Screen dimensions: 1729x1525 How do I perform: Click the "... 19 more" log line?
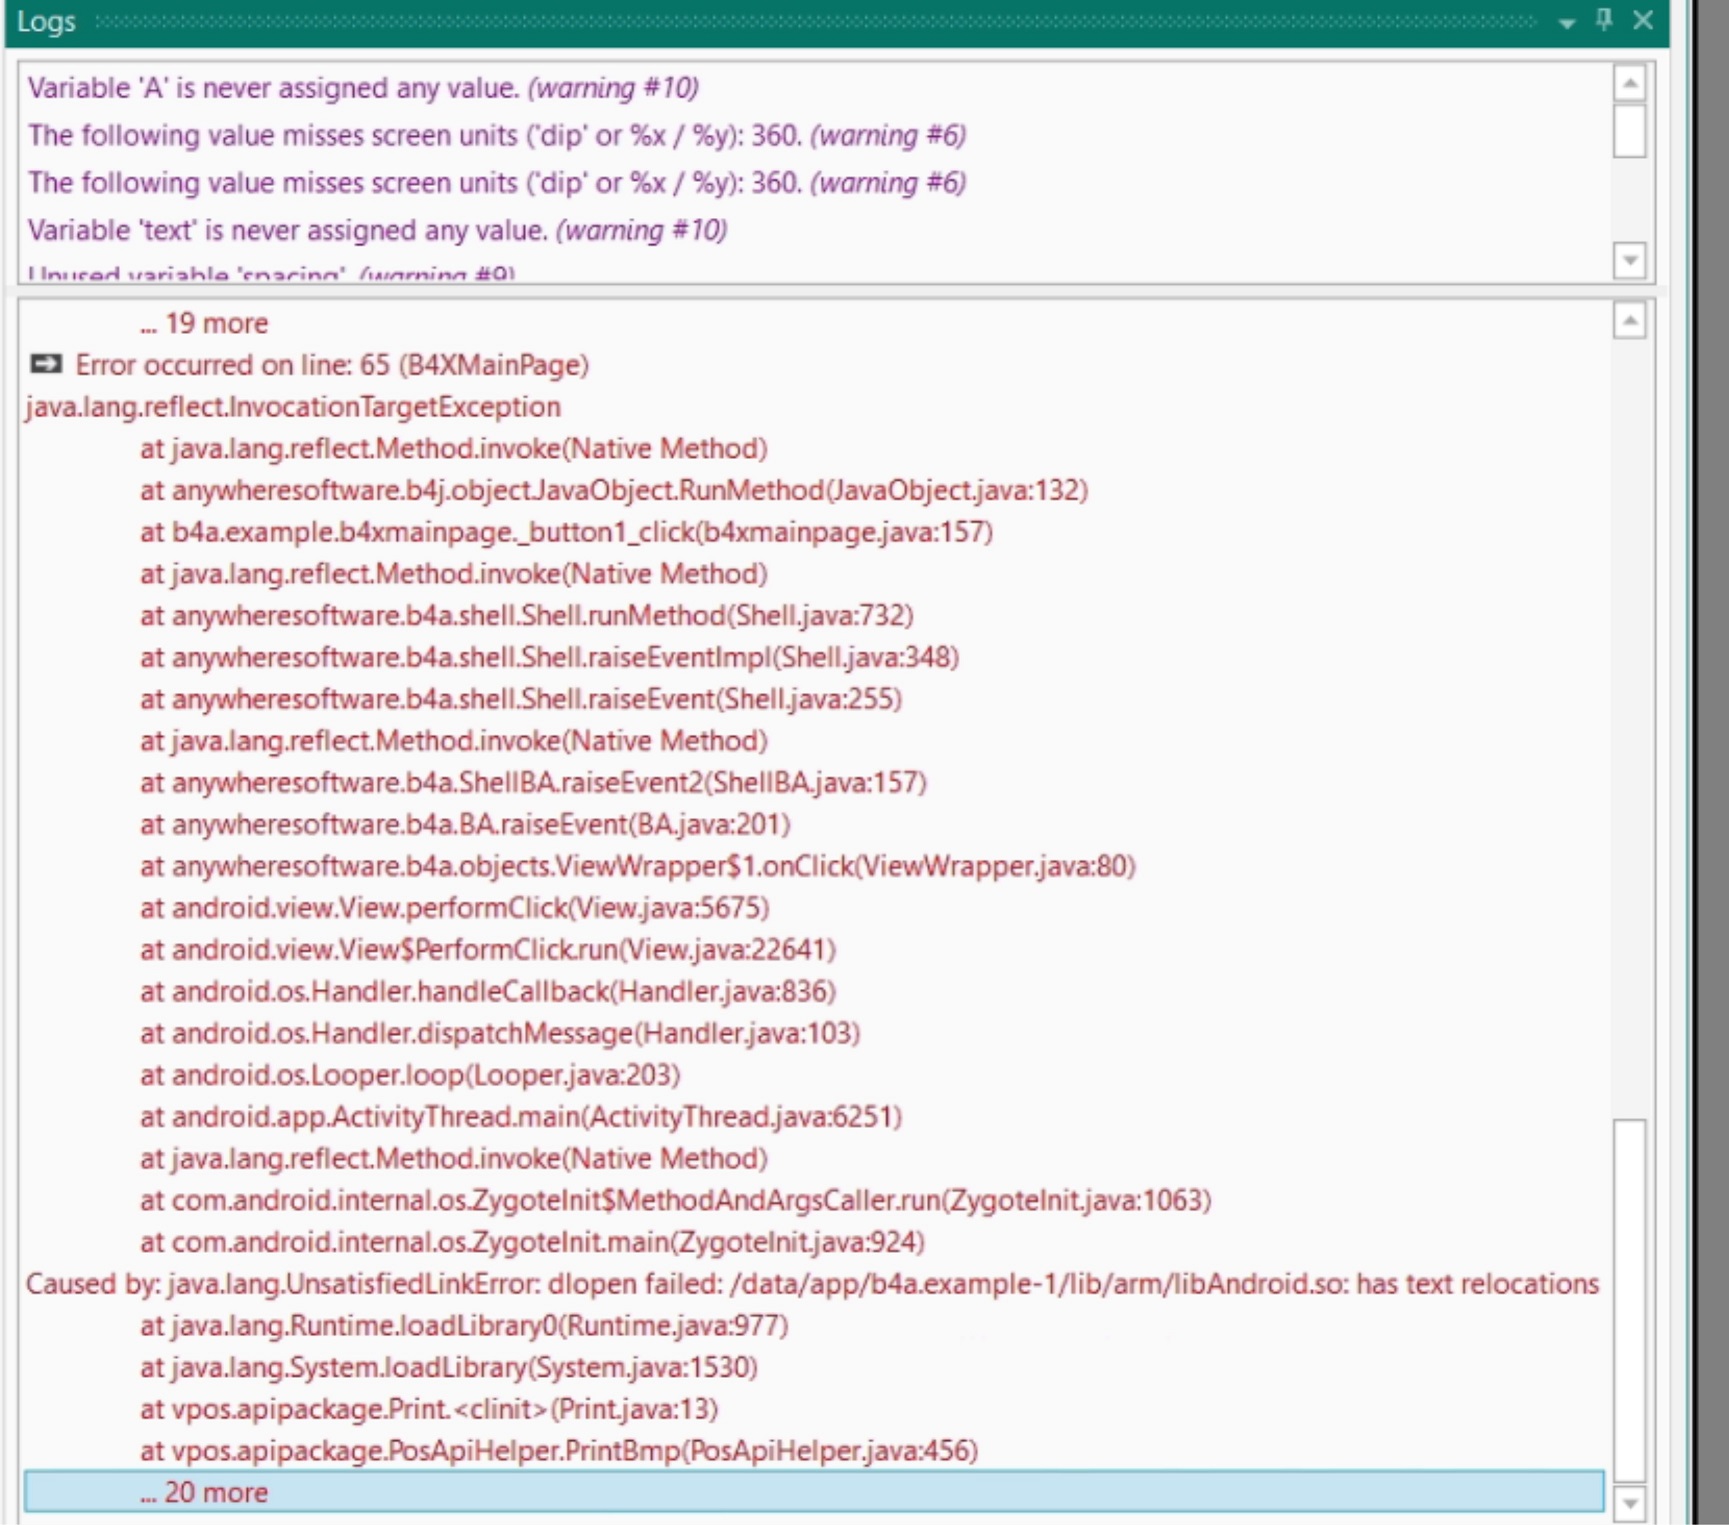(204, 323)
